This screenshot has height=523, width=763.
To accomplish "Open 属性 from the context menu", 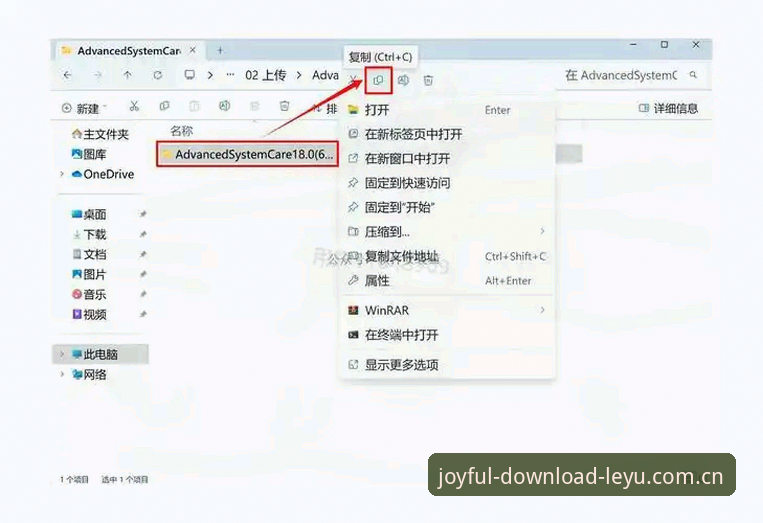I will coord(447,281).
